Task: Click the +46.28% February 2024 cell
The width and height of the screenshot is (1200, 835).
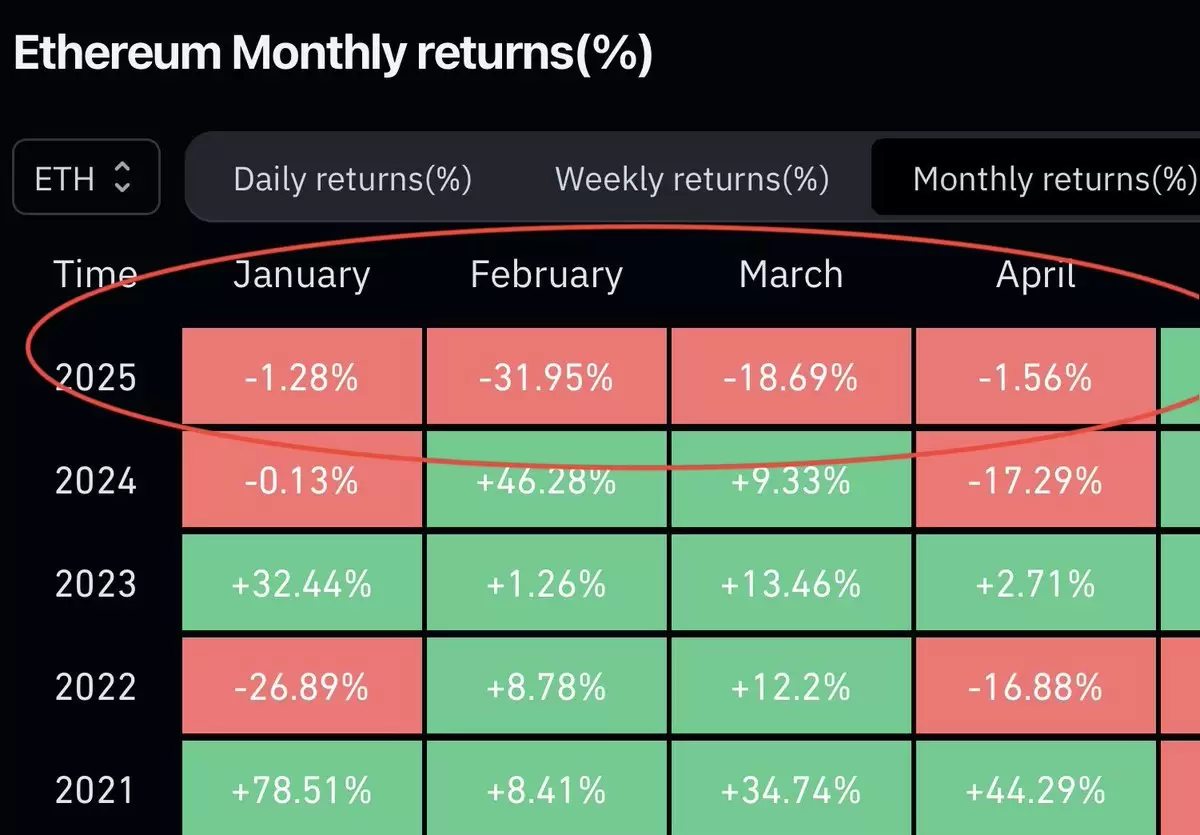Action: pos(546,480)
